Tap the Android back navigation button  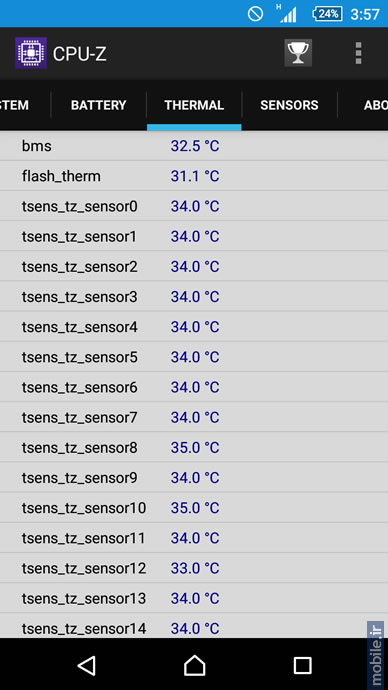click(x=87, y=664)
